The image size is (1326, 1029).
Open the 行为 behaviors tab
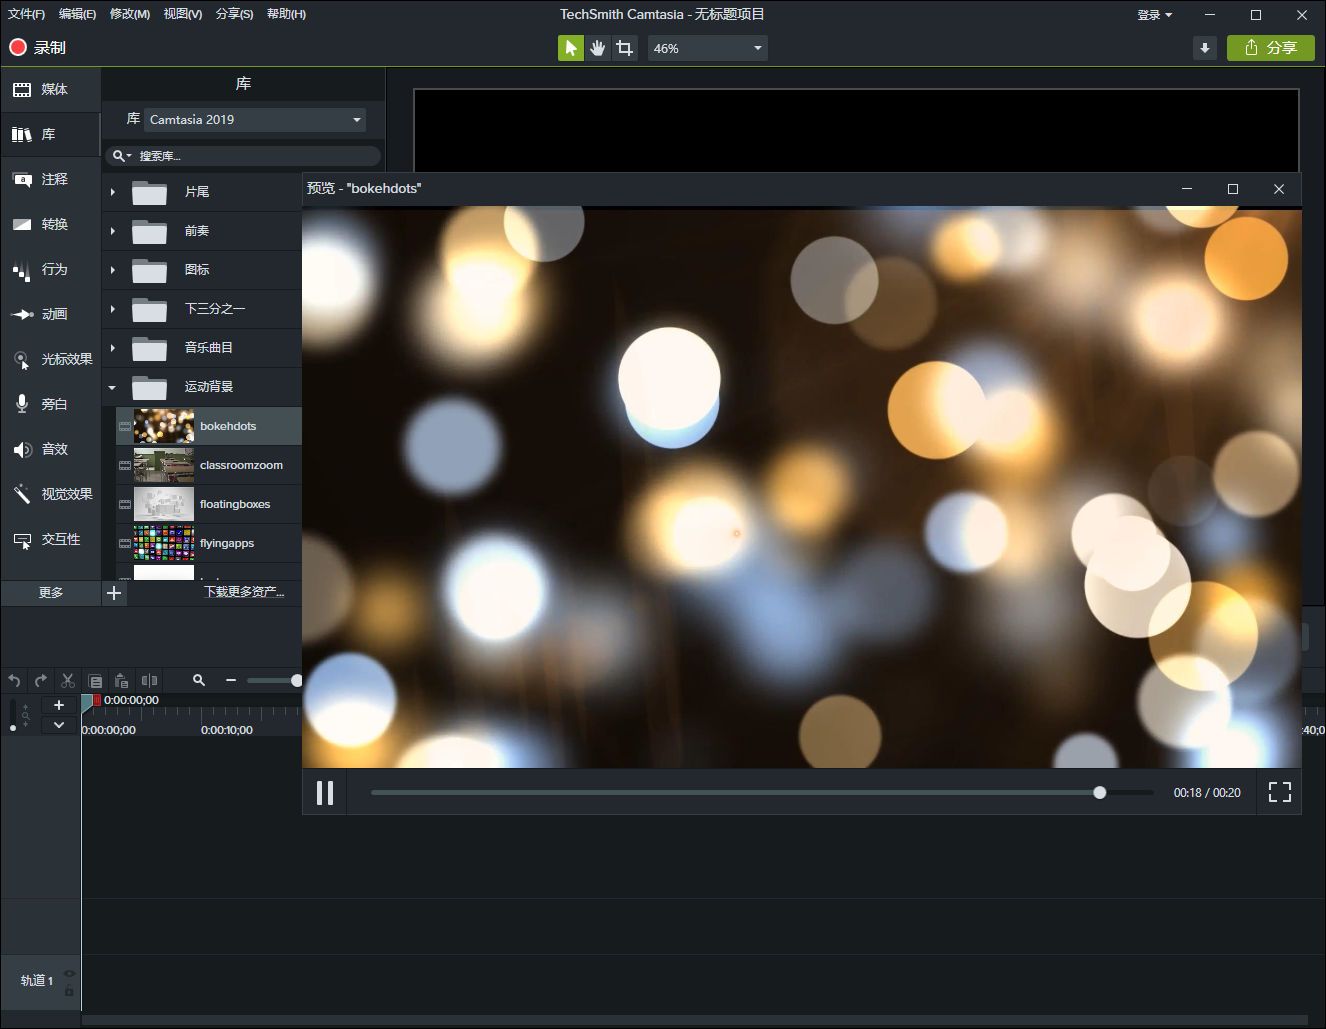50,269
